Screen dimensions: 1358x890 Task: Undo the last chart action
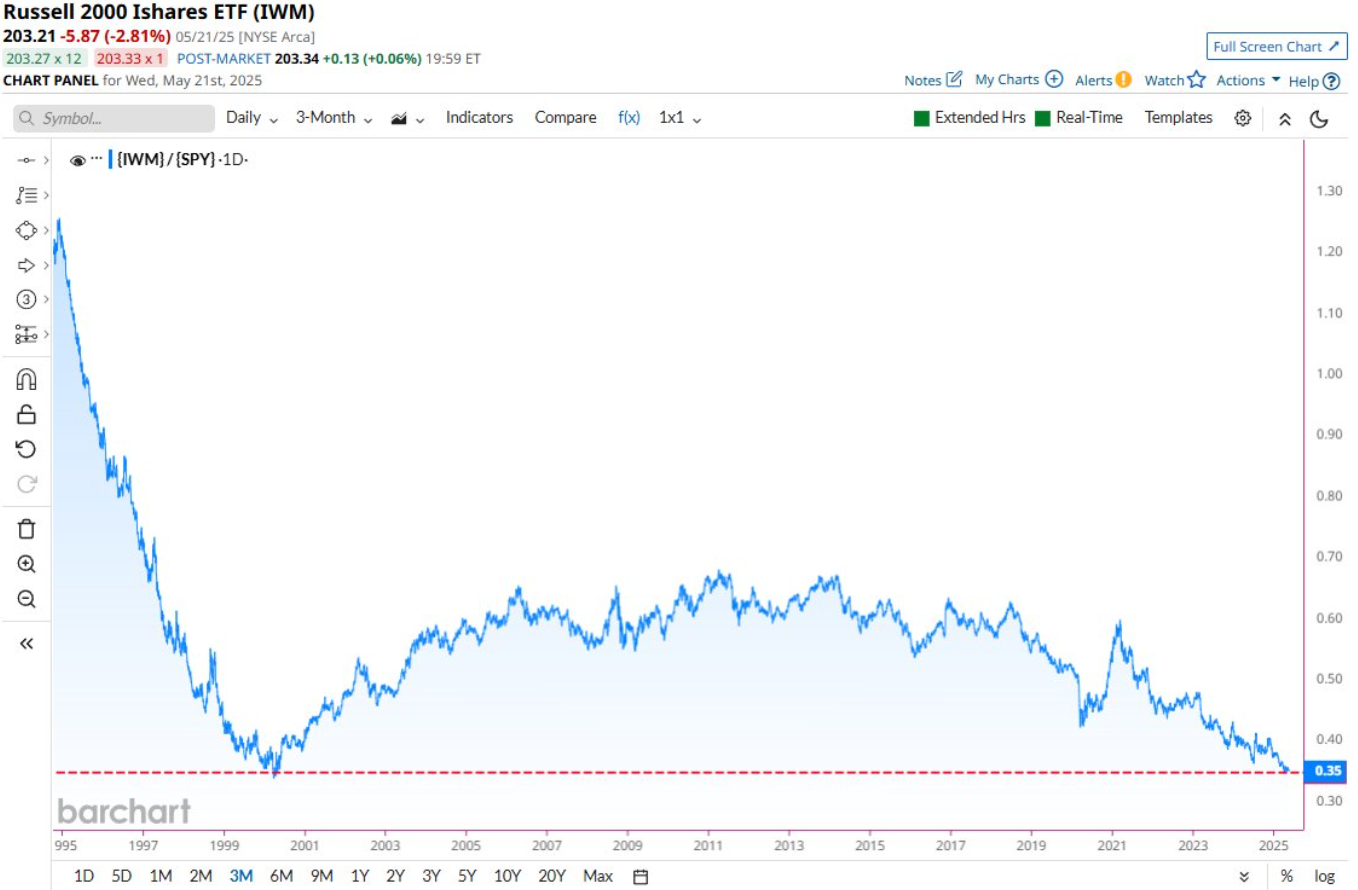pyautogui.click(x=27, y=449)
